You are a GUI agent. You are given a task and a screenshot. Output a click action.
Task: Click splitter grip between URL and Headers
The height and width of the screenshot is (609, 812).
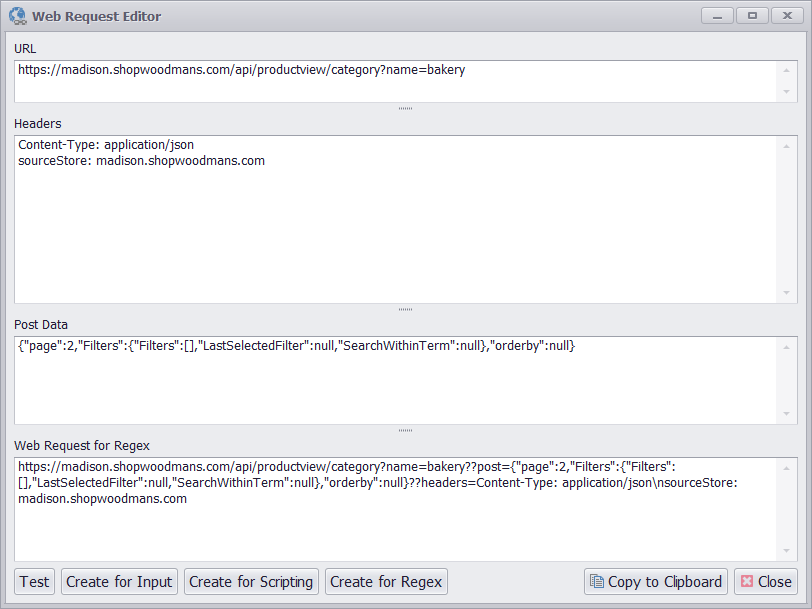point(405,108)
